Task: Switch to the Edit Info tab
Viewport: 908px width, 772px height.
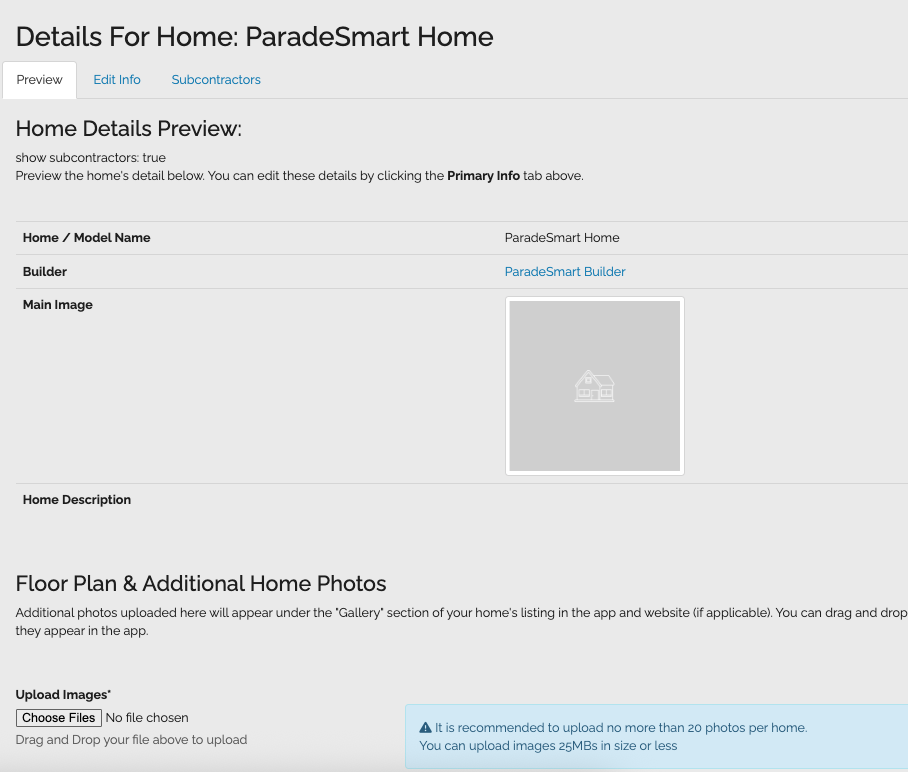Action: (116, 80)
